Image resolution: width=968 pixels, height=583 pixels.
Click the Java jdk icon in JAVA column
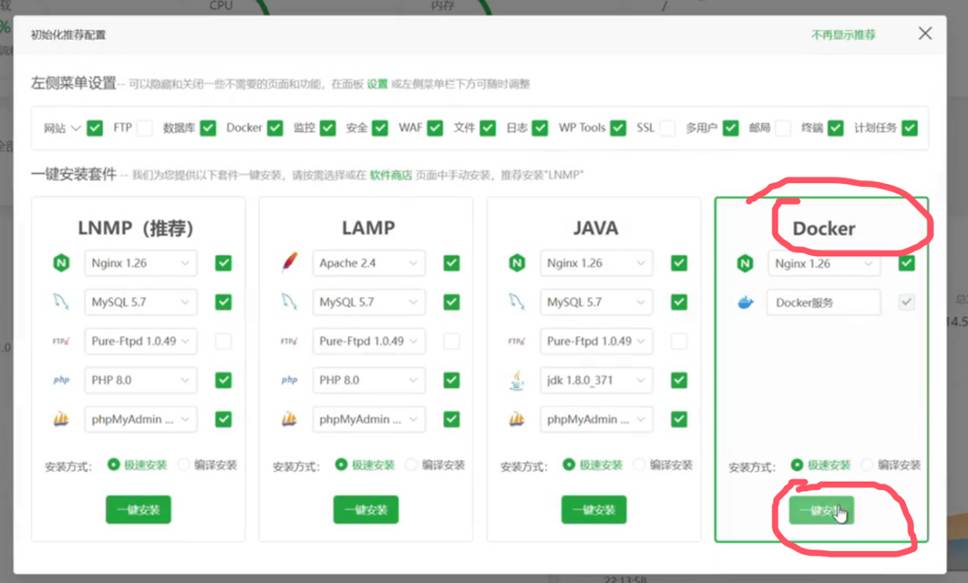tap(517, 380)
